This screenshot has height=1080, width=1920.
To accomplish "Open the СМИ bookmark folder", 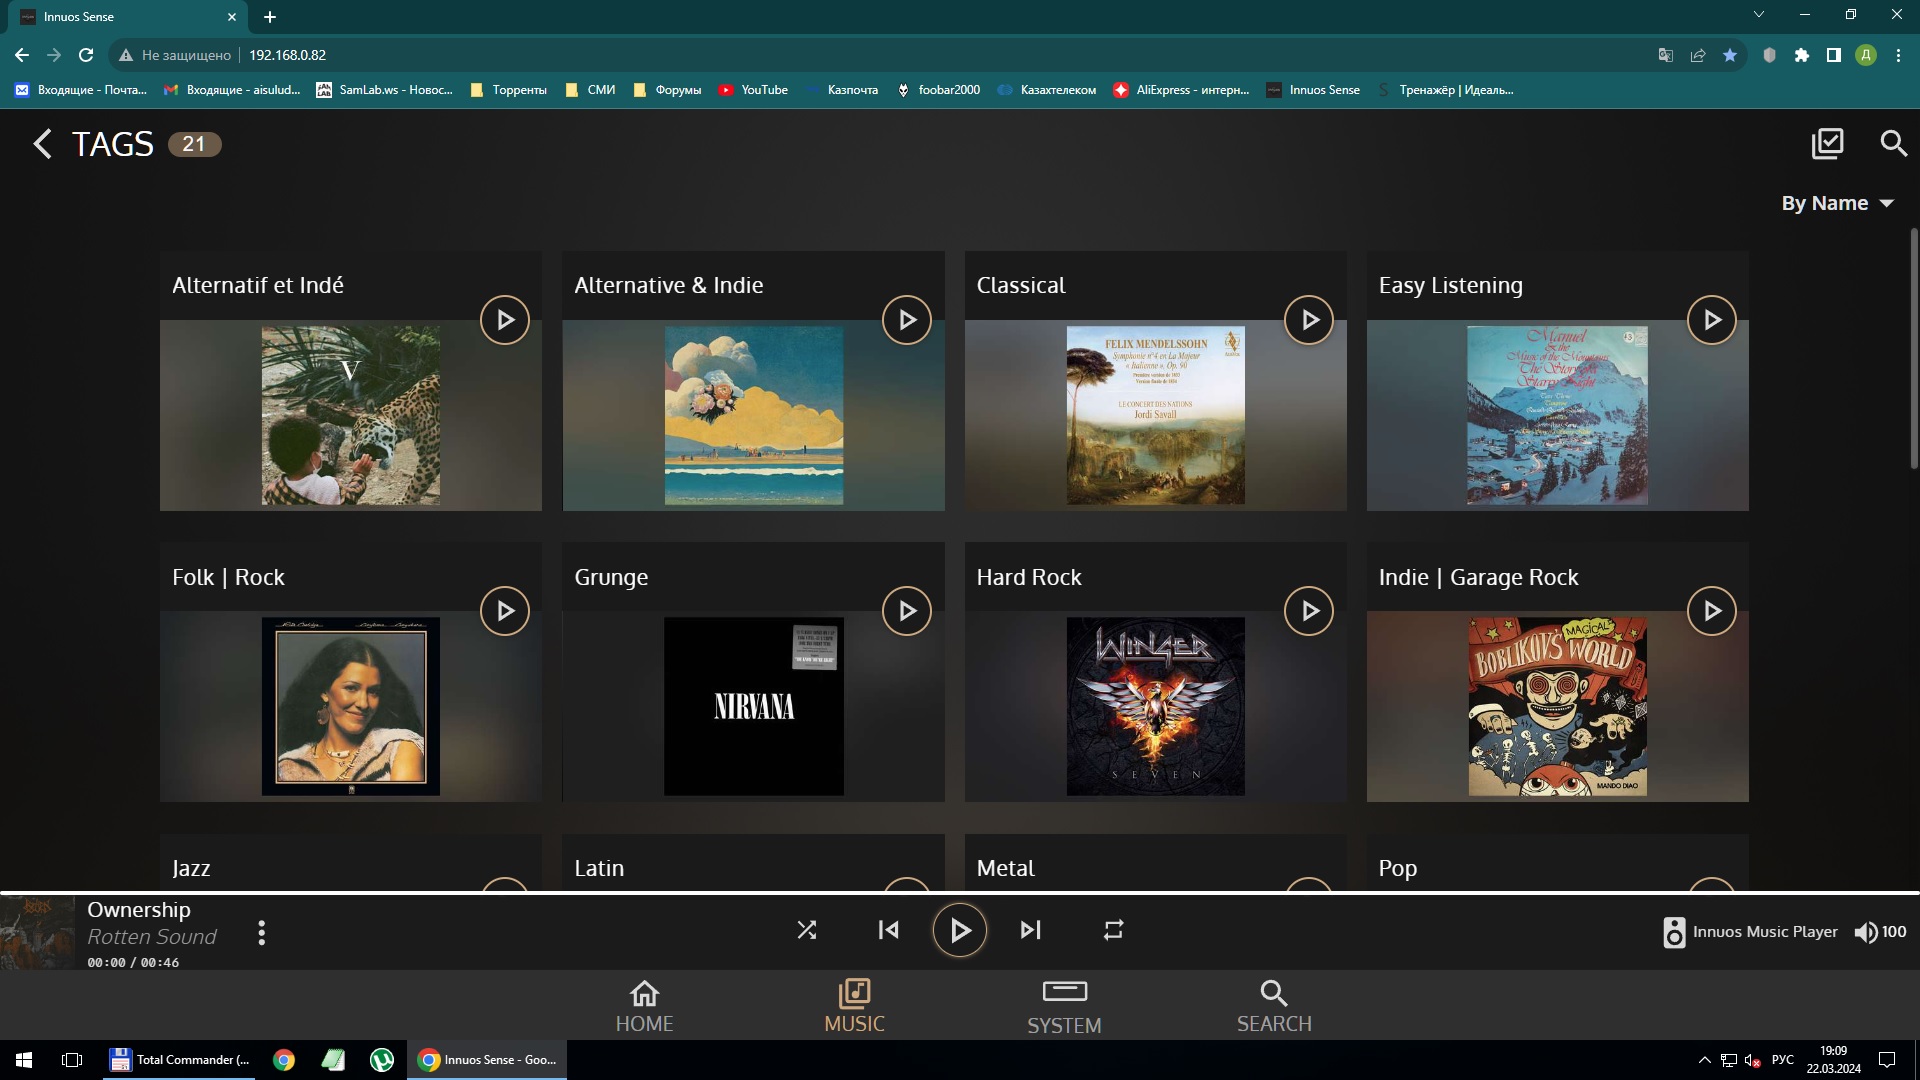I will click(590, 90).
